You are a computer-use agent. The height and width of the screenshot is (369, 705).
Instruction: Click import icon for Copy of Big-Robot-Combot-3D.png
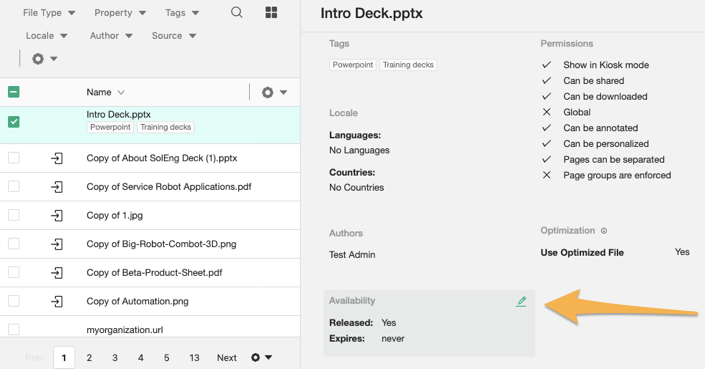tap(57, 244)
